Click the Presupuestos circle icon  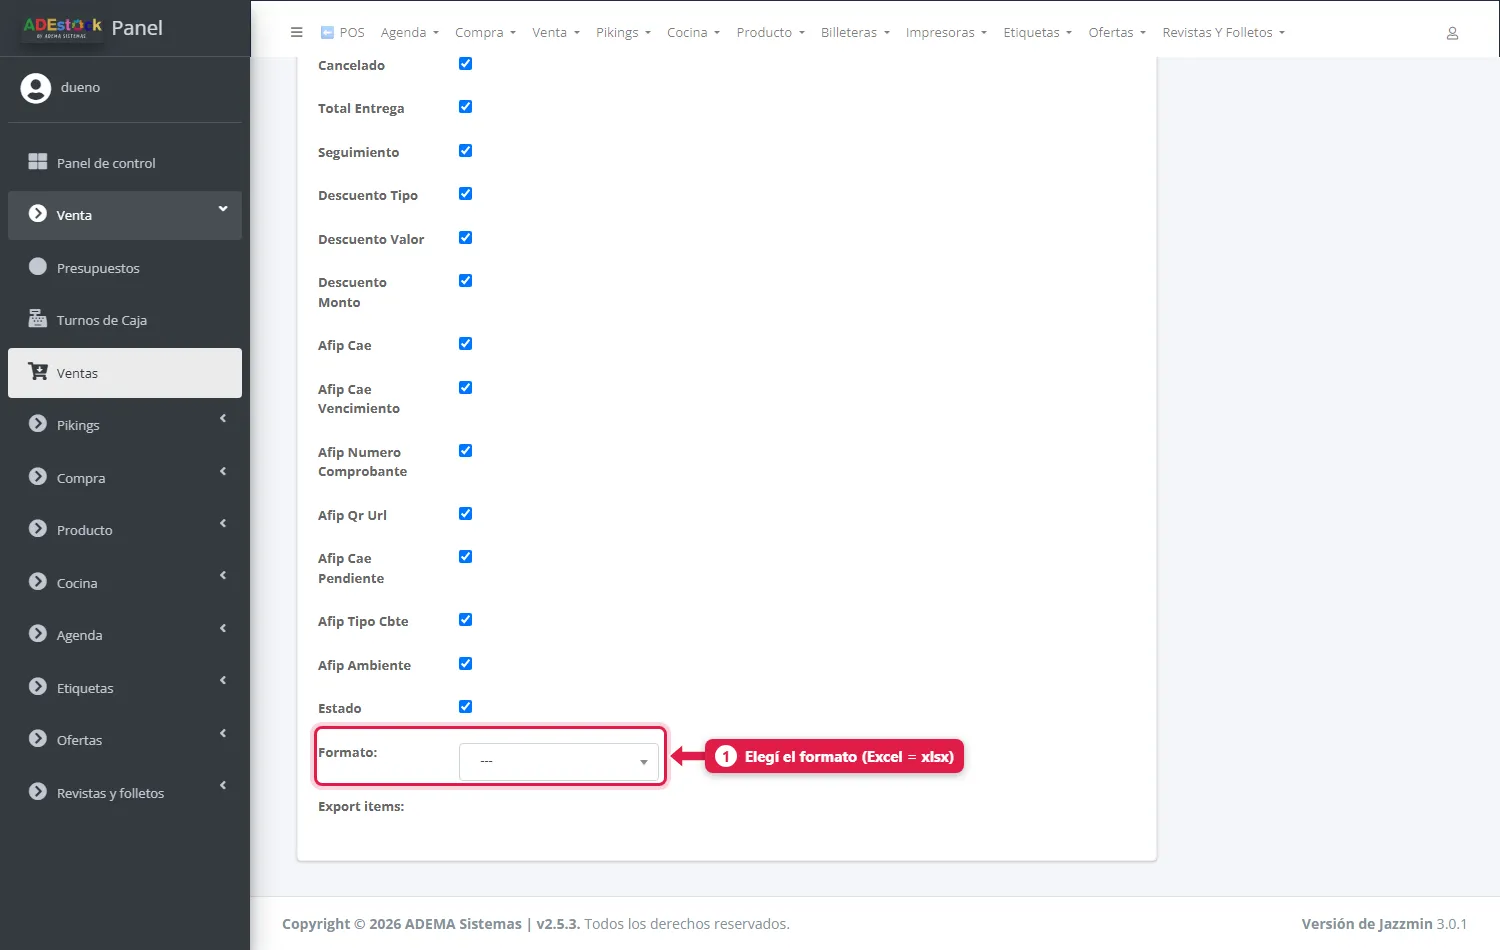(x=38, y=266)
